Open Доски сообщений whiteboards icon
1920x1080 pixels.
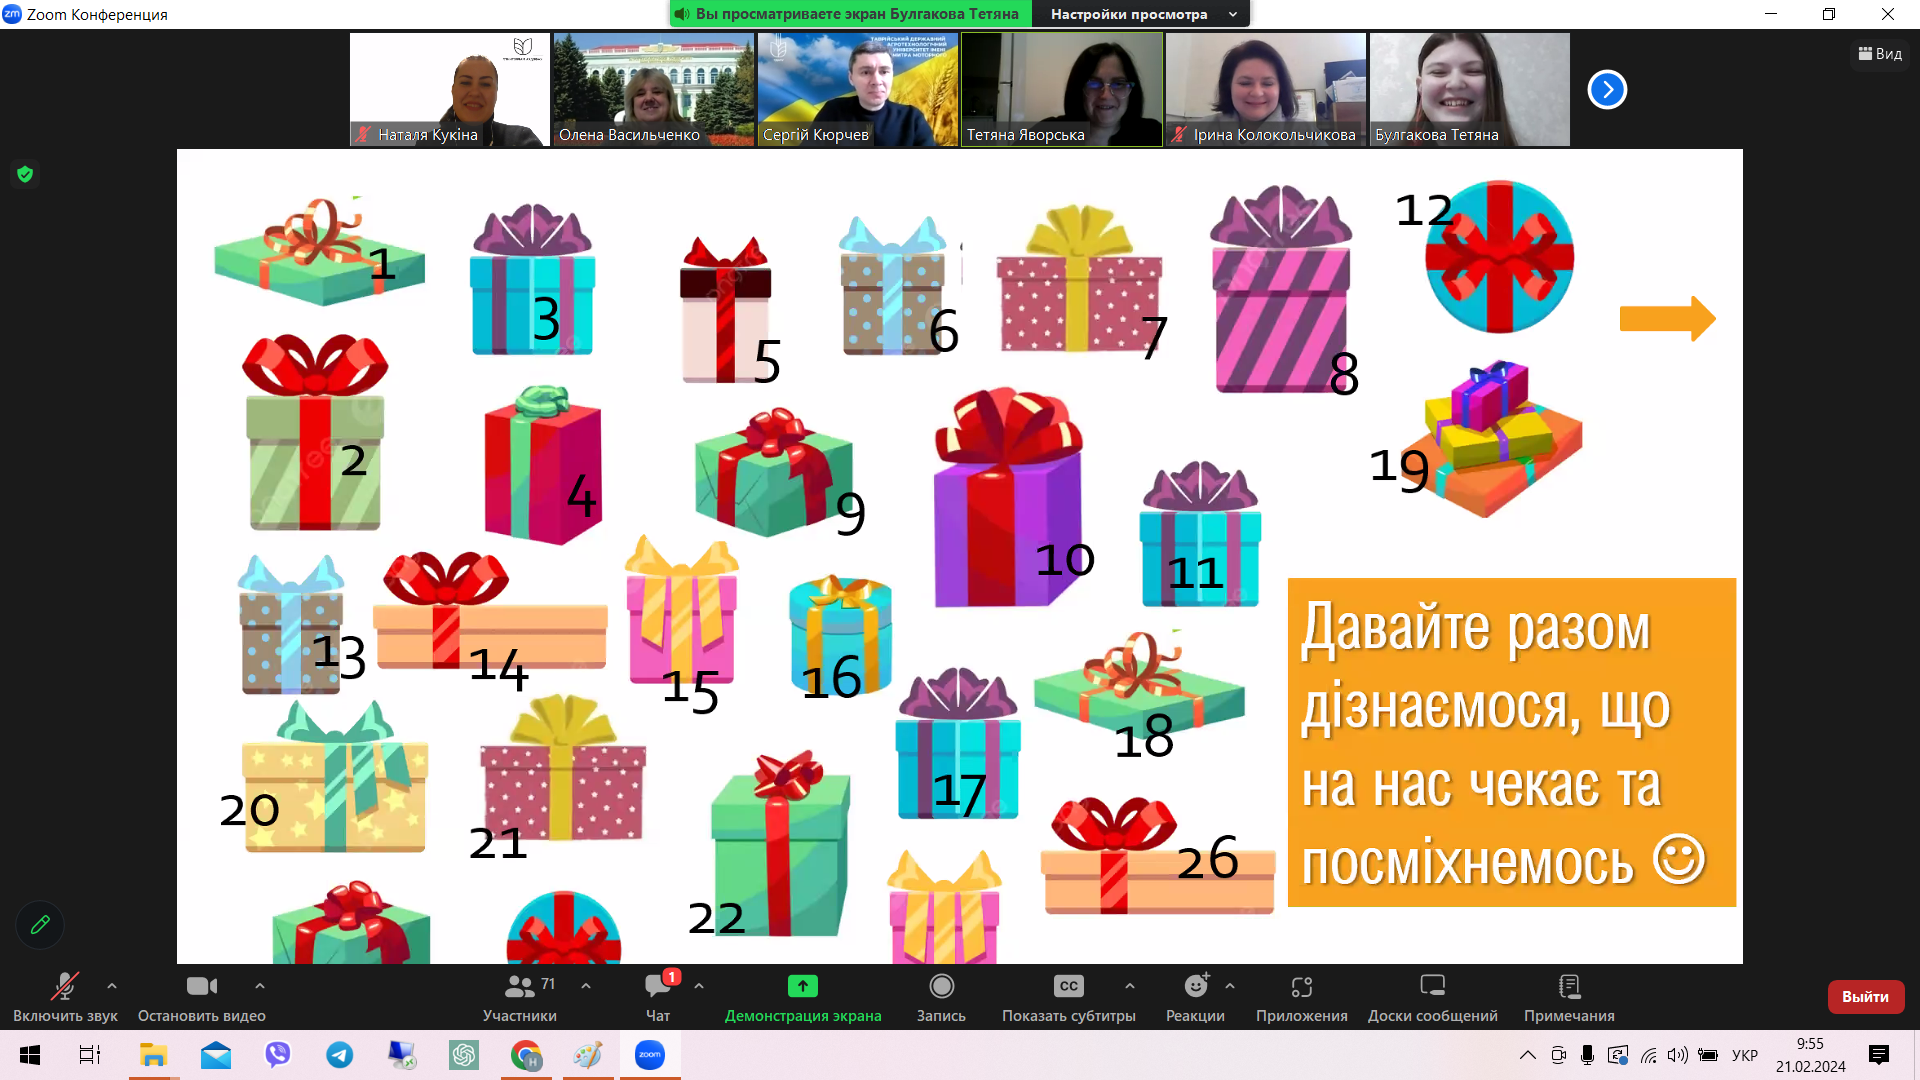coord(1432,987)
